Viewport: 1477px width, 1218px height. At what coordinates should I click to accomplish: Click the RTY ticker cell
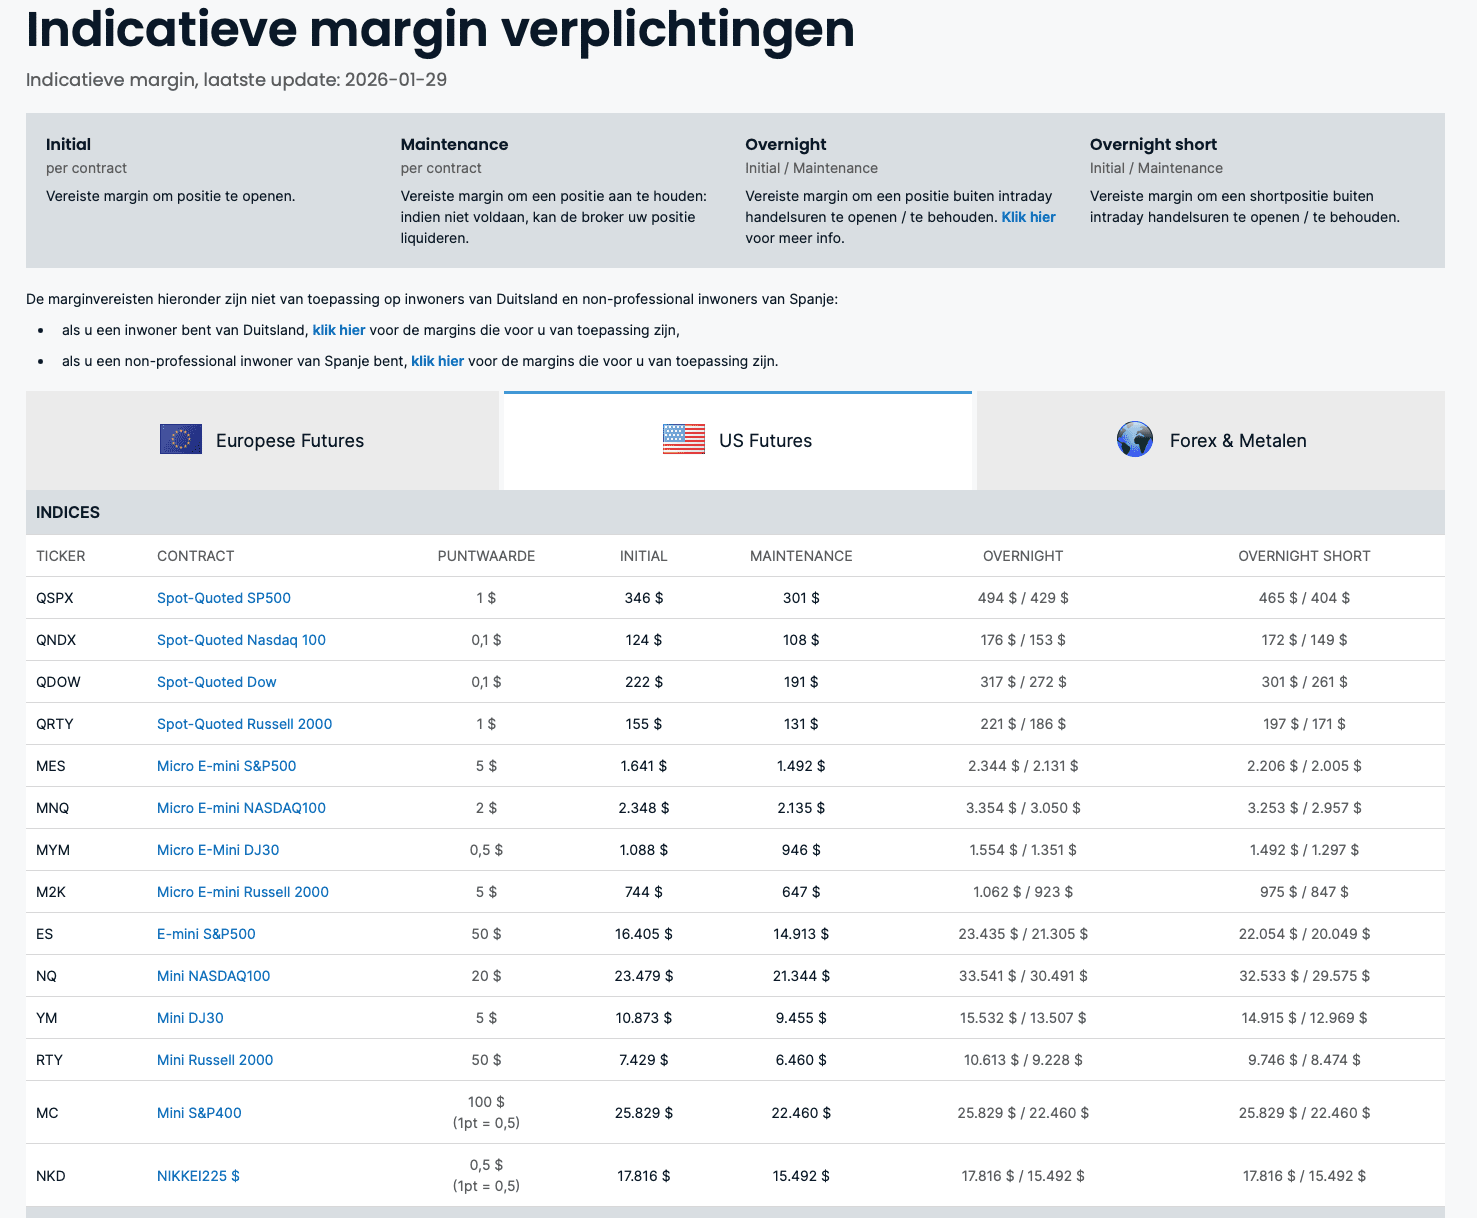point(50,1060)
